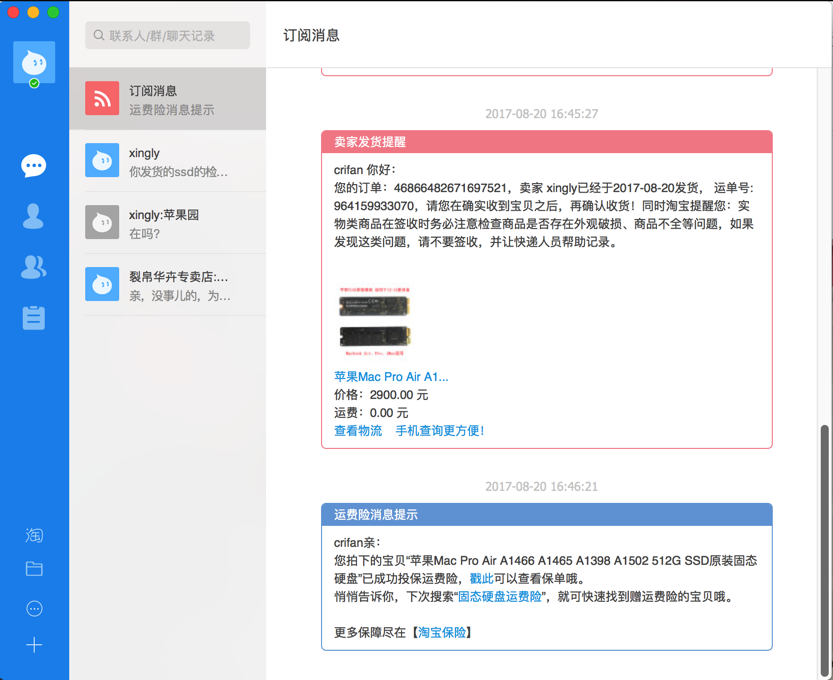Click the user avatar in the sidebar

coord(34,62)
